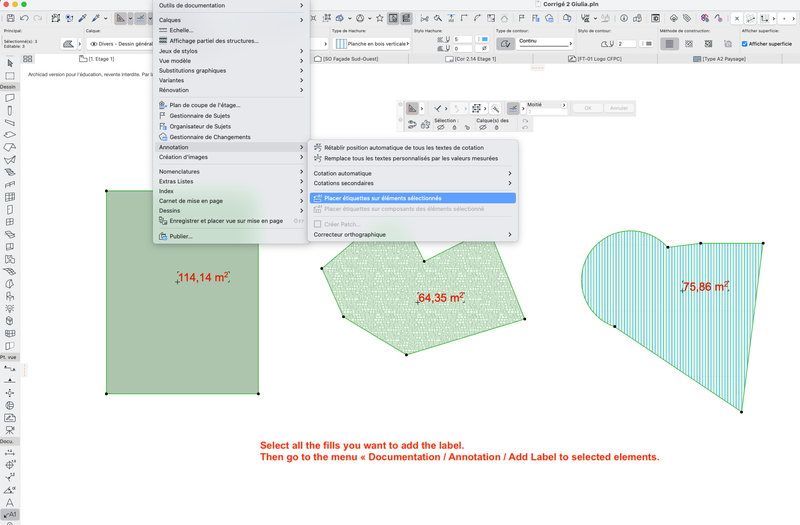Choose Placer étiquettes sur éléments sélectionnés

[x=412, y=198]
